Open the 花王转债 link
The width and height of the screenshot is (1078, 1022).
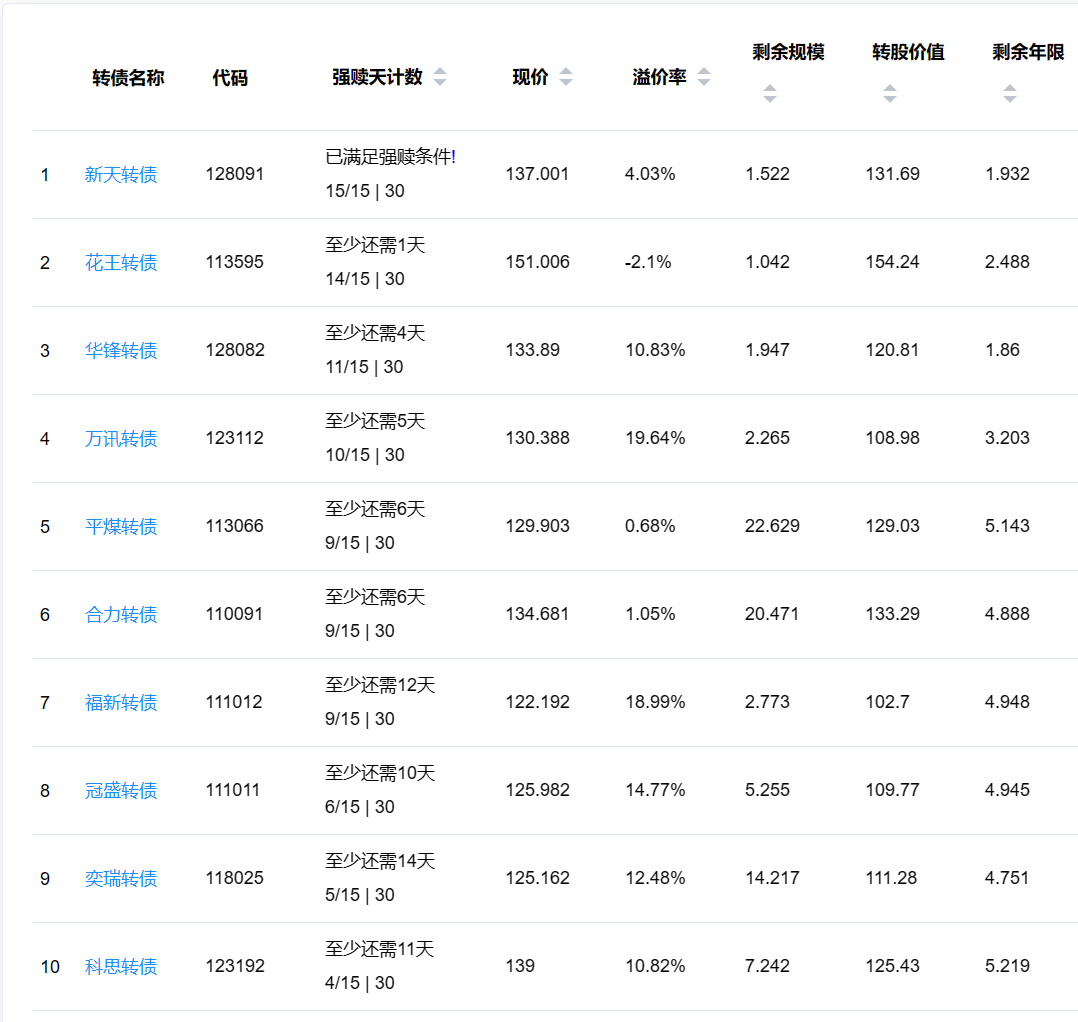point(121,263)
